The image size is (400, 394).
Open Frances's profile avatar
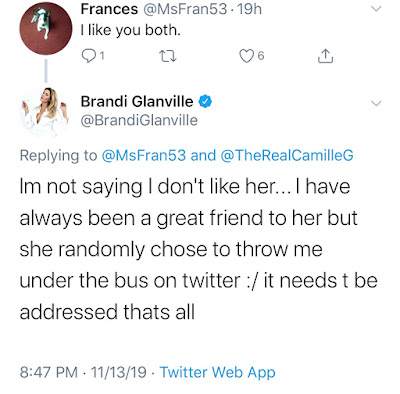click(46, 28)
